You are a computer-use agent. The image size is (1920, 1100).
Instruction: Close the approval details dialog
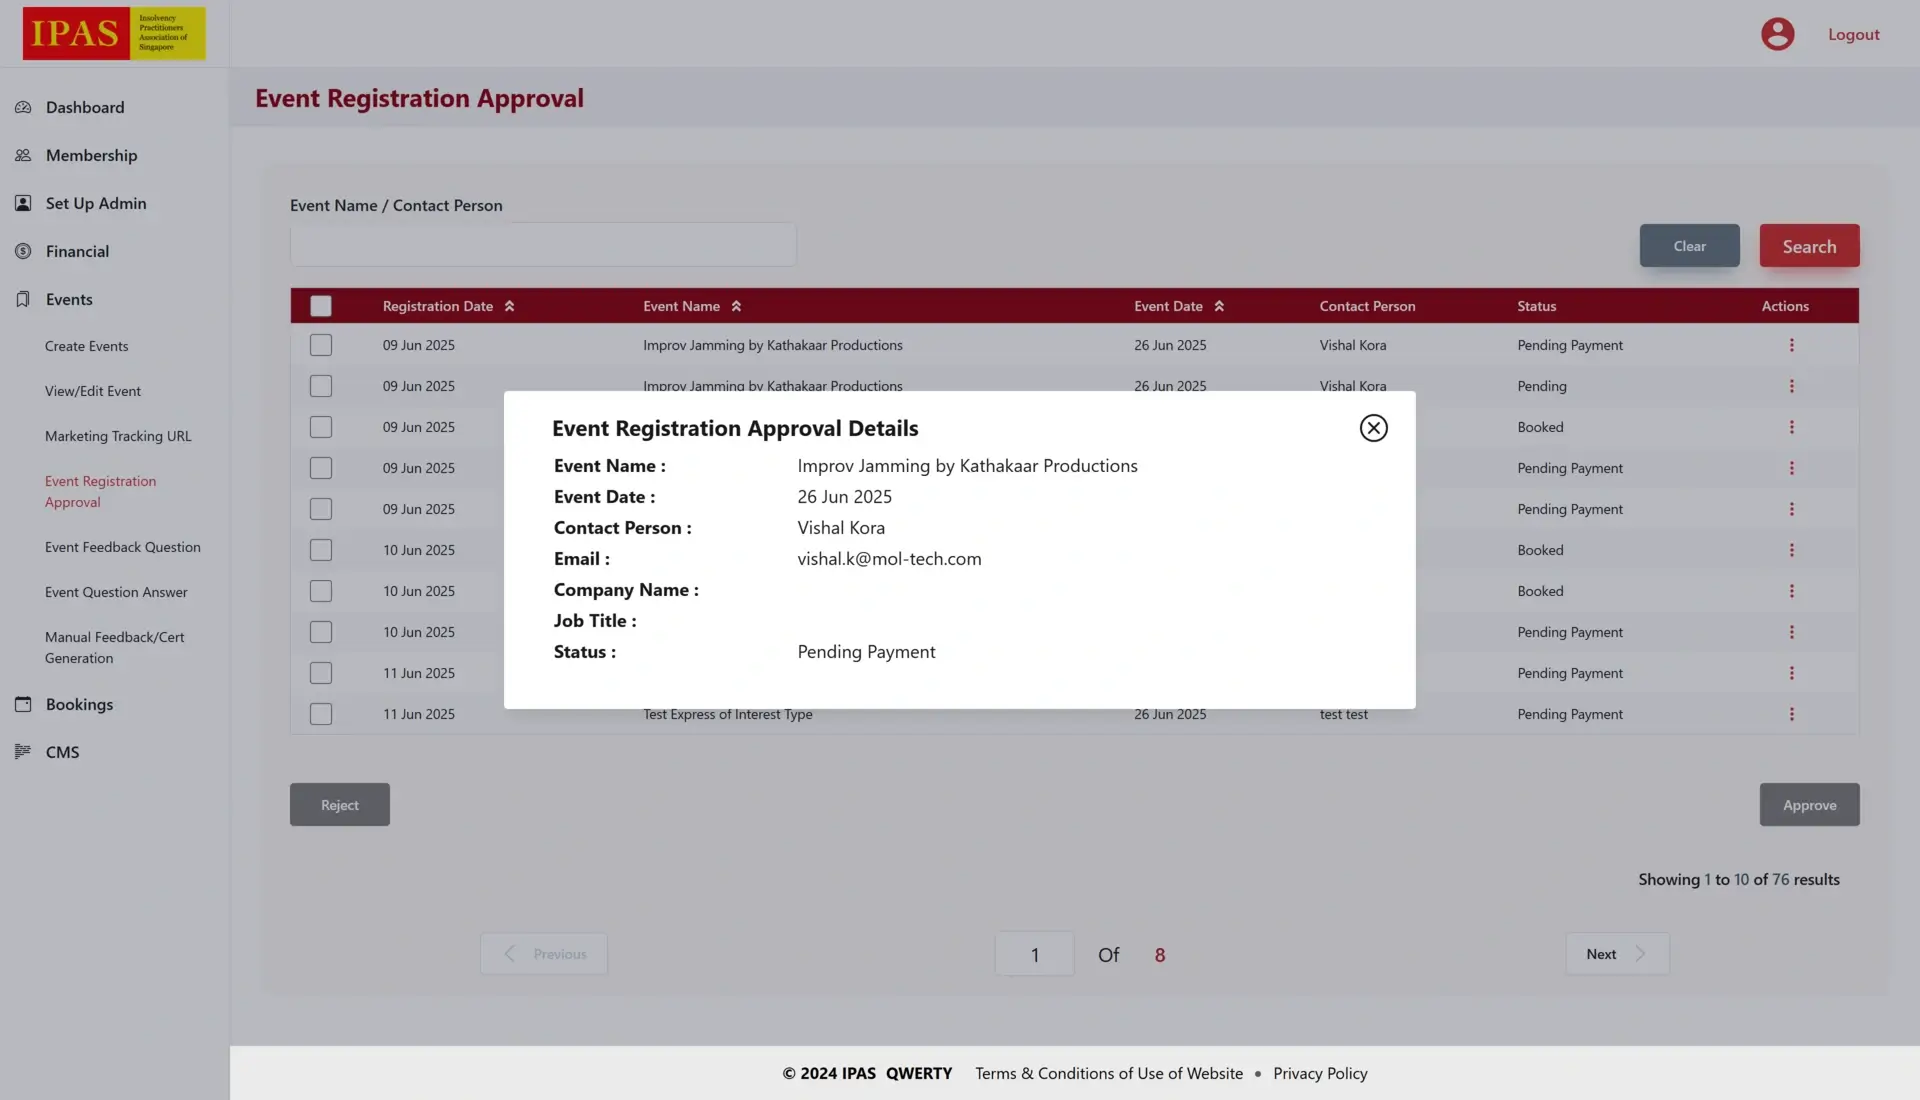1373,428
